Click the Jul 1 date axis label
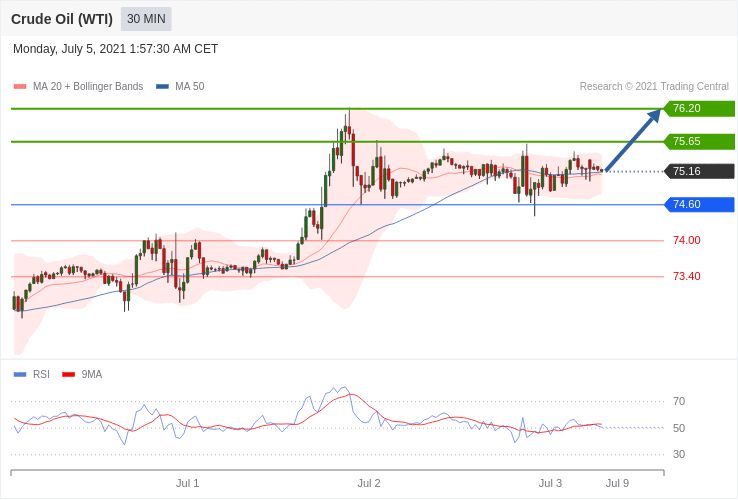 pyautogui.click(x=187, y=484)
